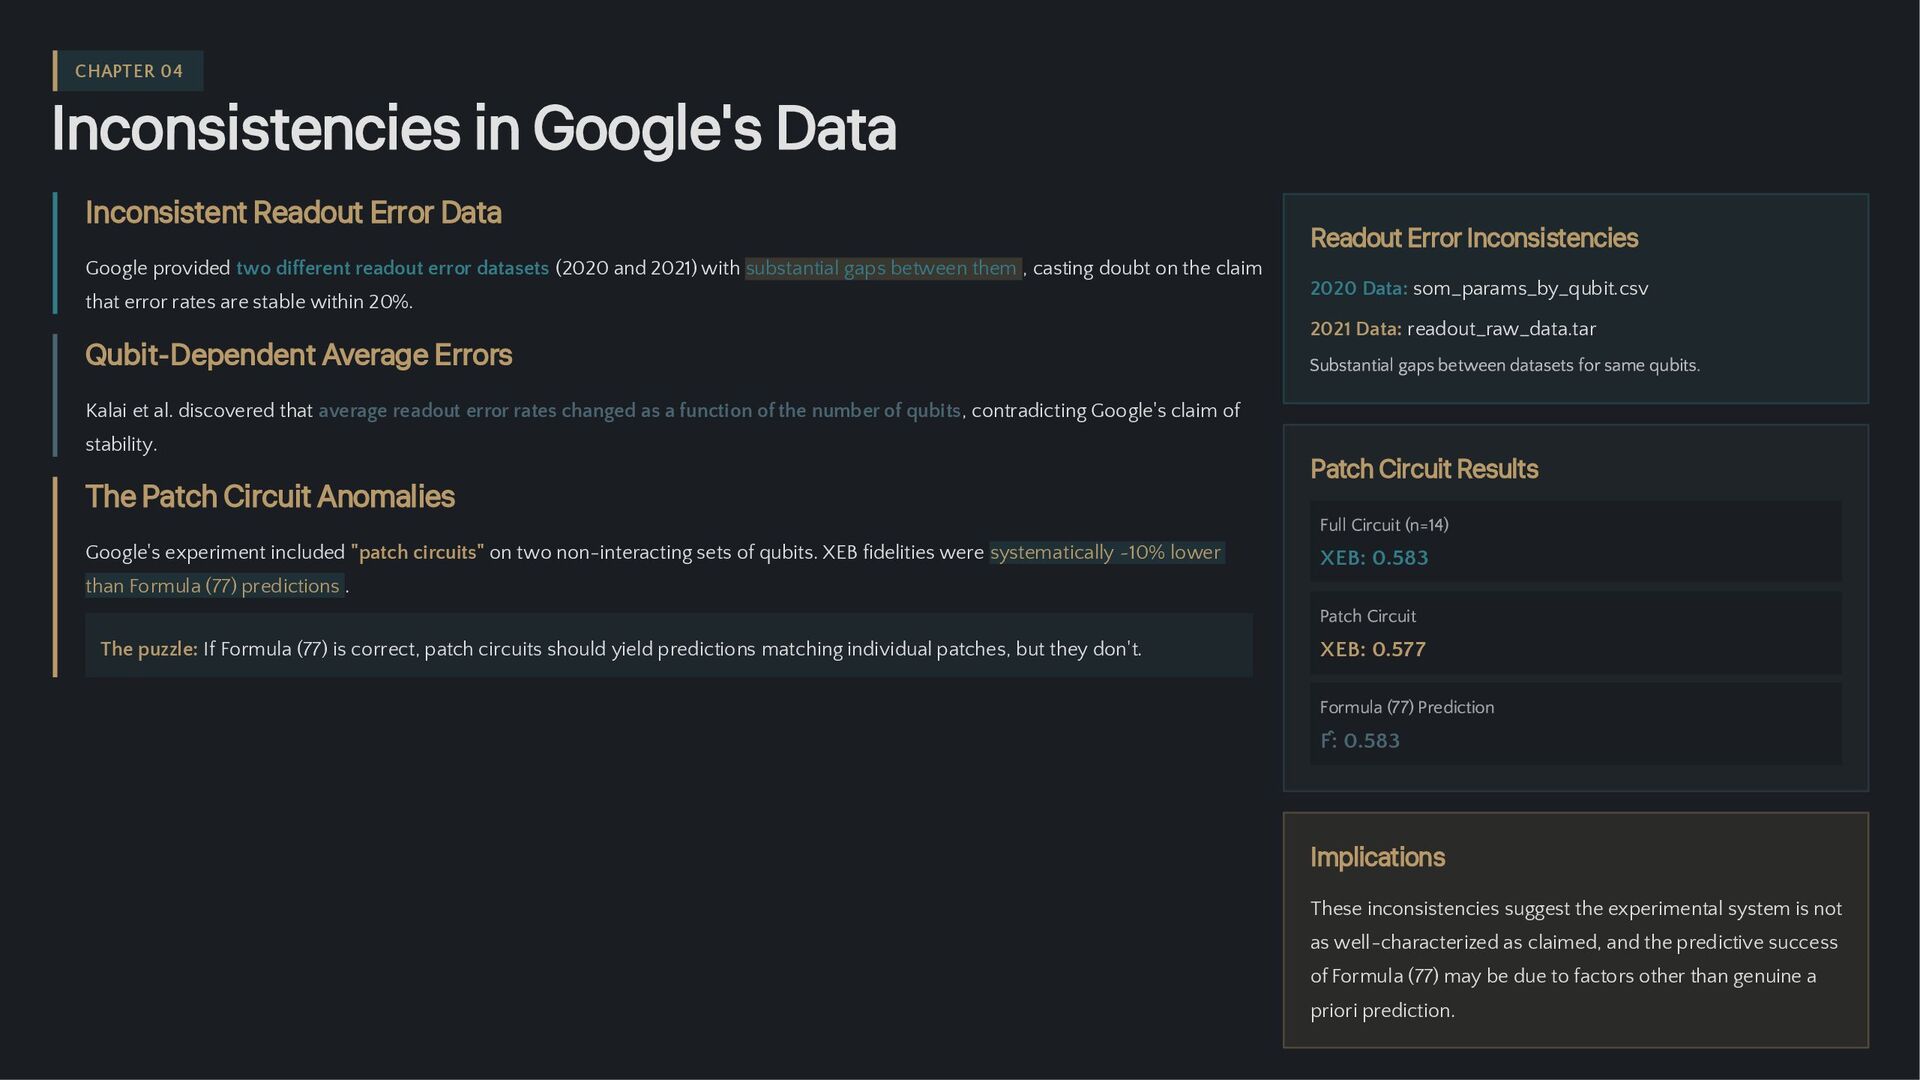Select the Formula (77) Prediction result box
The height and width of the screenshot is (1080, 1920).
(1574, 724)
